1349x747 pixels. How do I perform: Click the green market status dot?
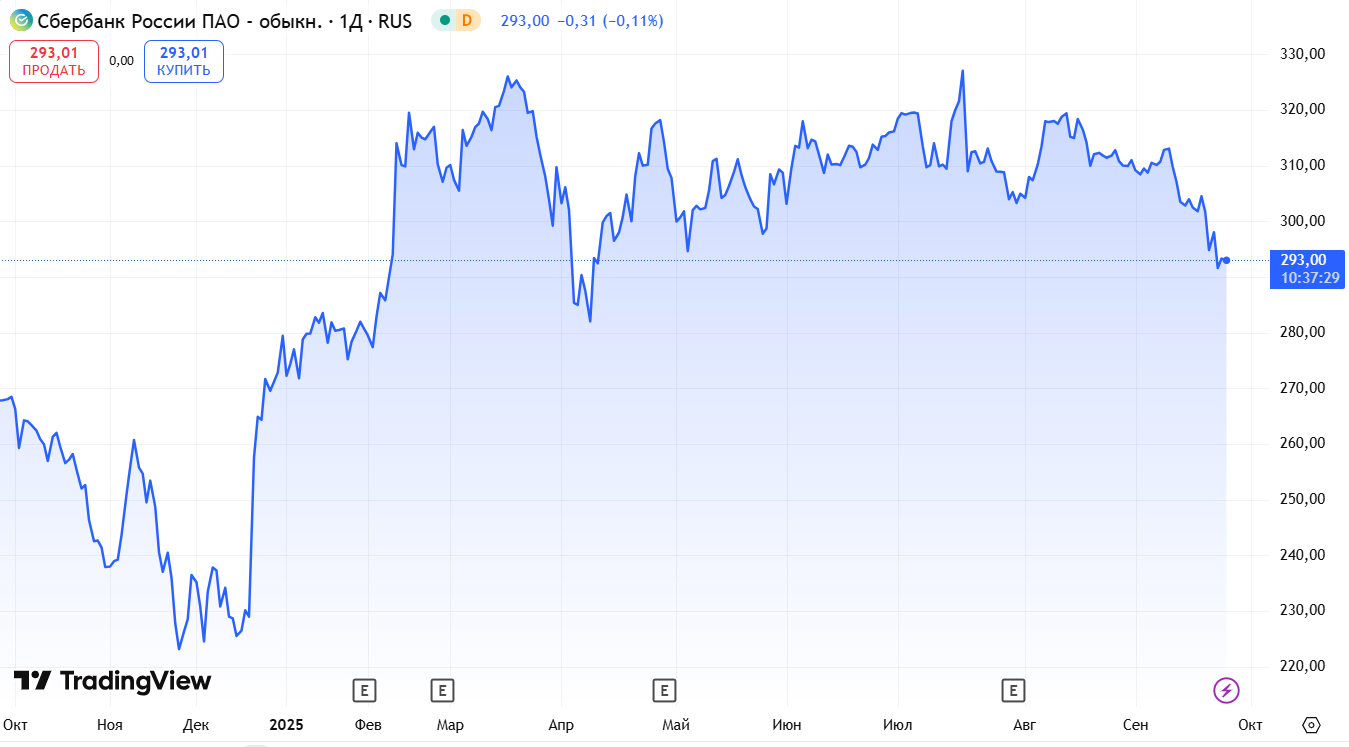445,20
